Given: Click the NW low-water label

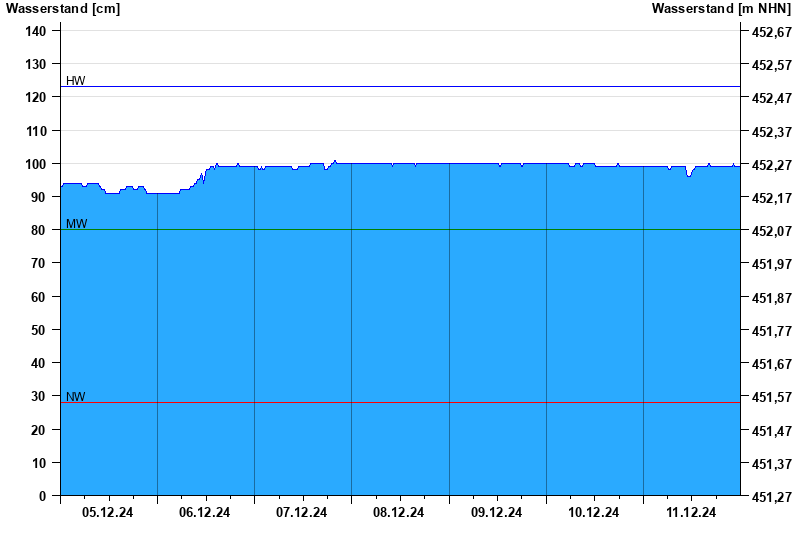Looking at the screenshot, I should 76,396.
